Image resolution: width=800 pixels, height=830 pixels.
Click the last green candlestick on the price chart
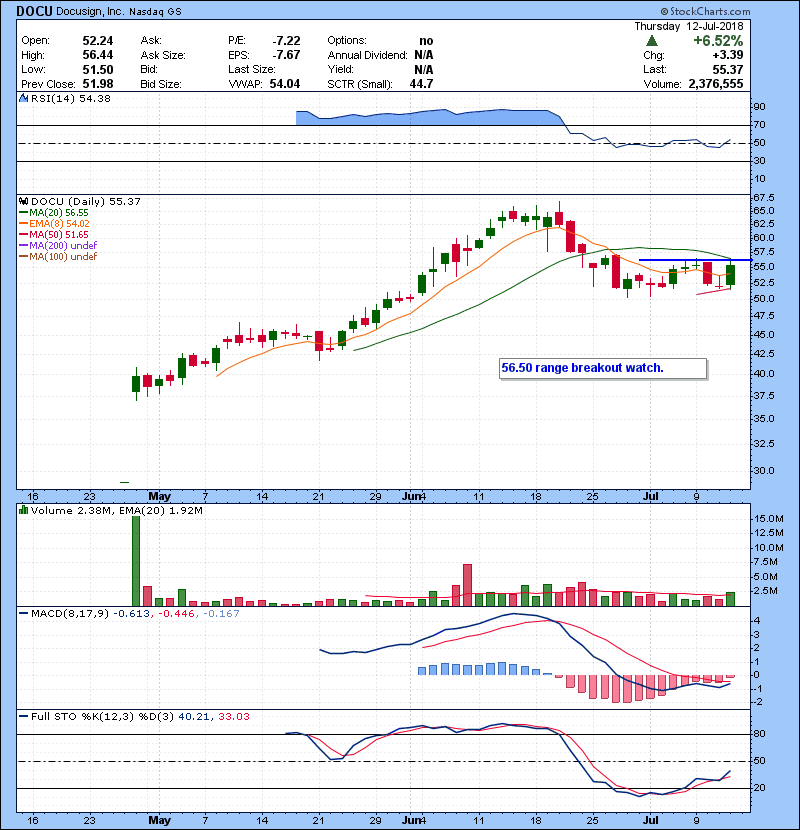point(730,275)
